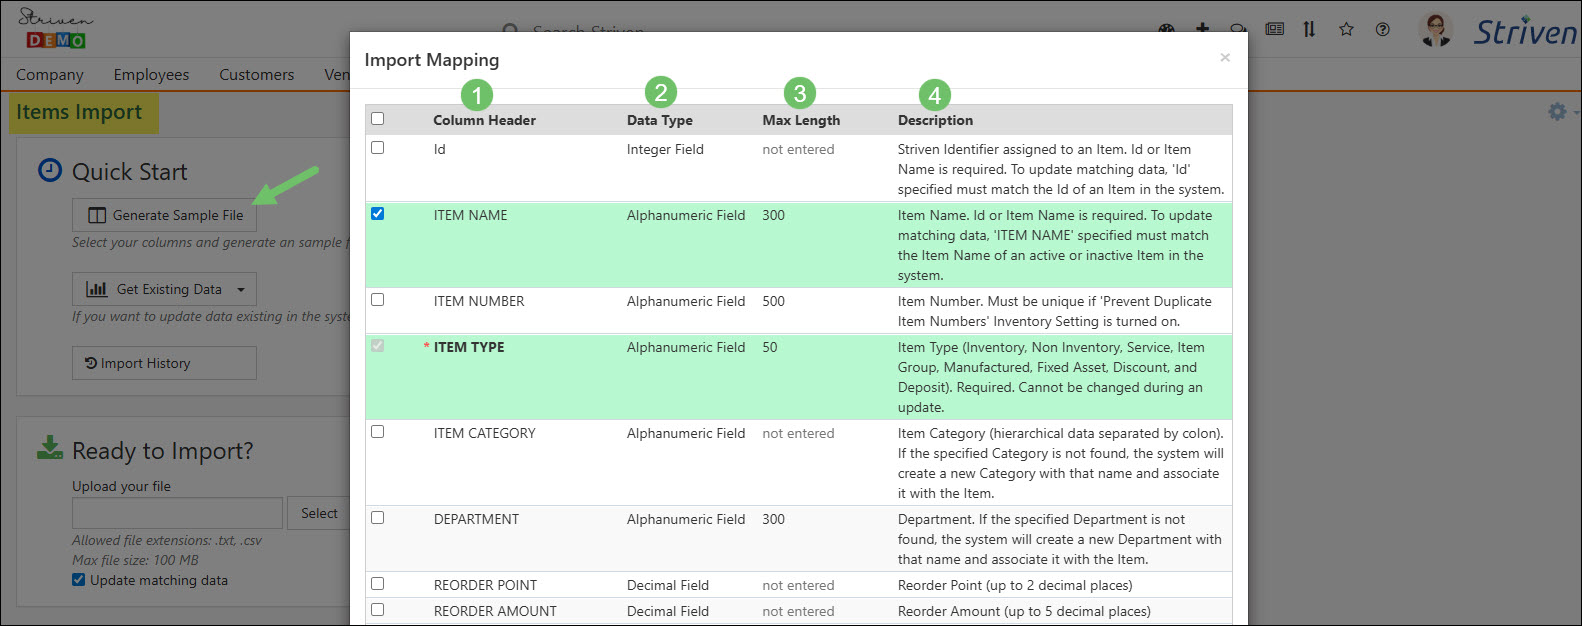This screenshot has height=626, width=1582.
Task: Open the Company menu
Action: 50,75
